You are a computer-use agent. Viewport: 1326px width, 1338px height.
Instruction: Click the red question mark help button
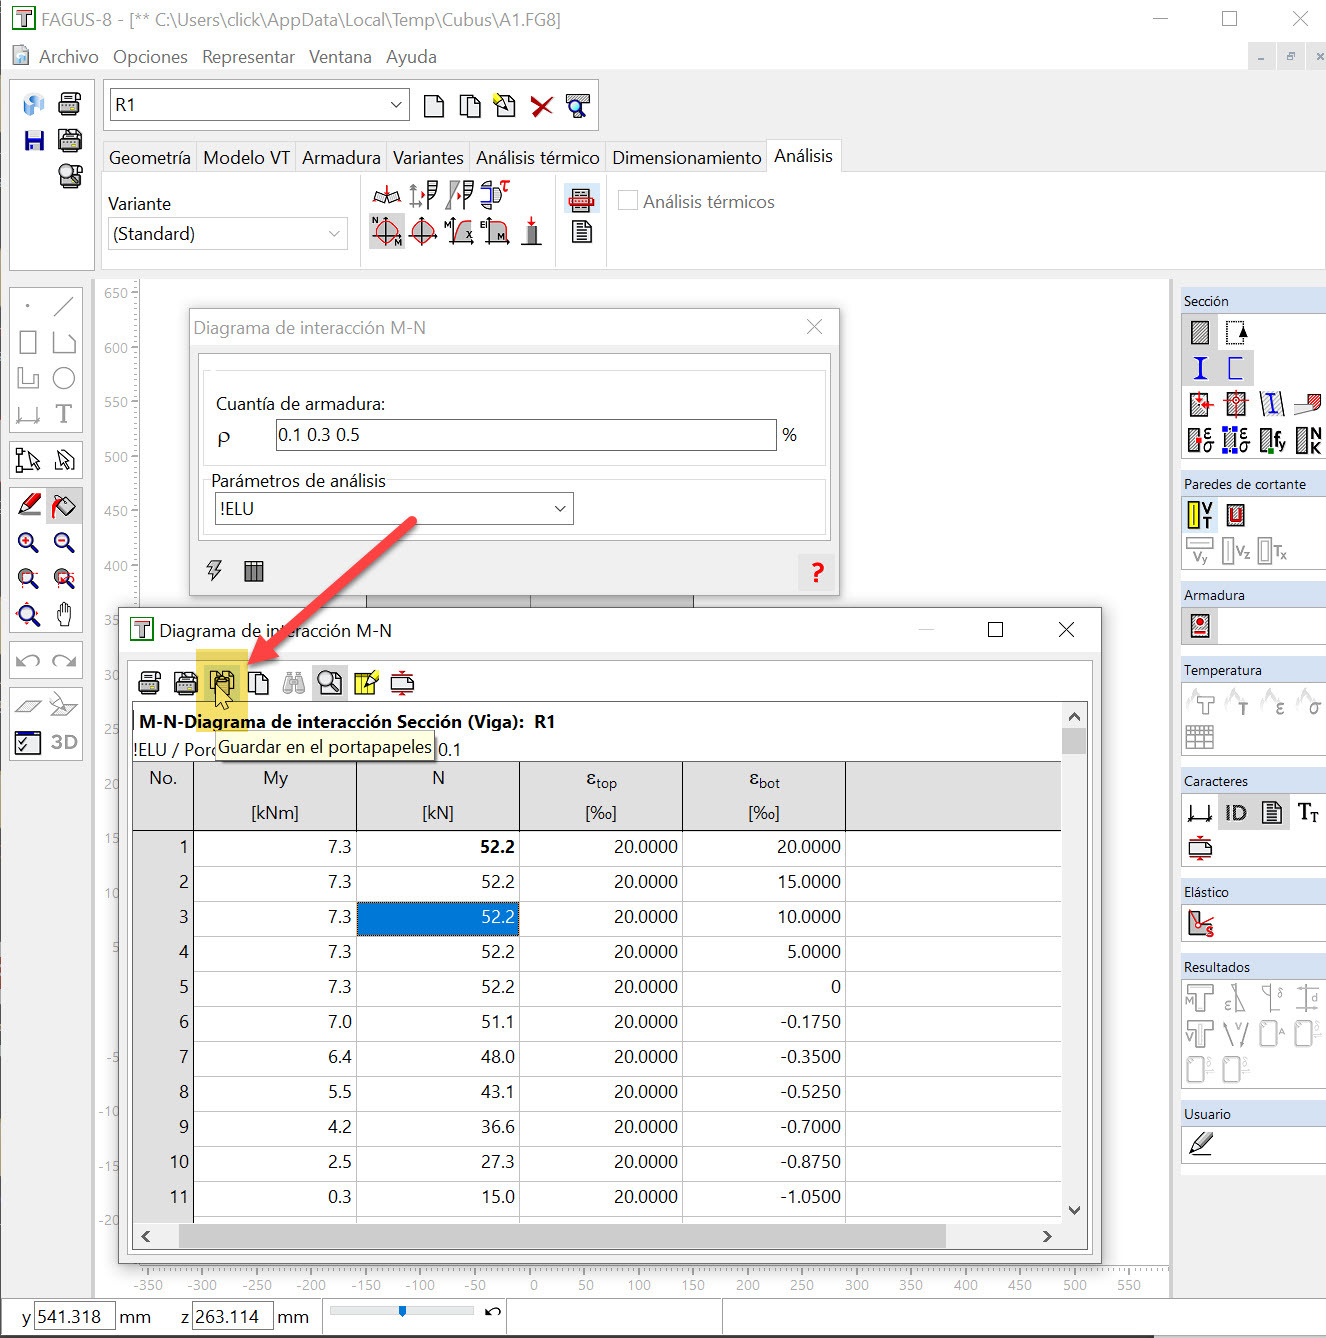click(x=817, y=572)
